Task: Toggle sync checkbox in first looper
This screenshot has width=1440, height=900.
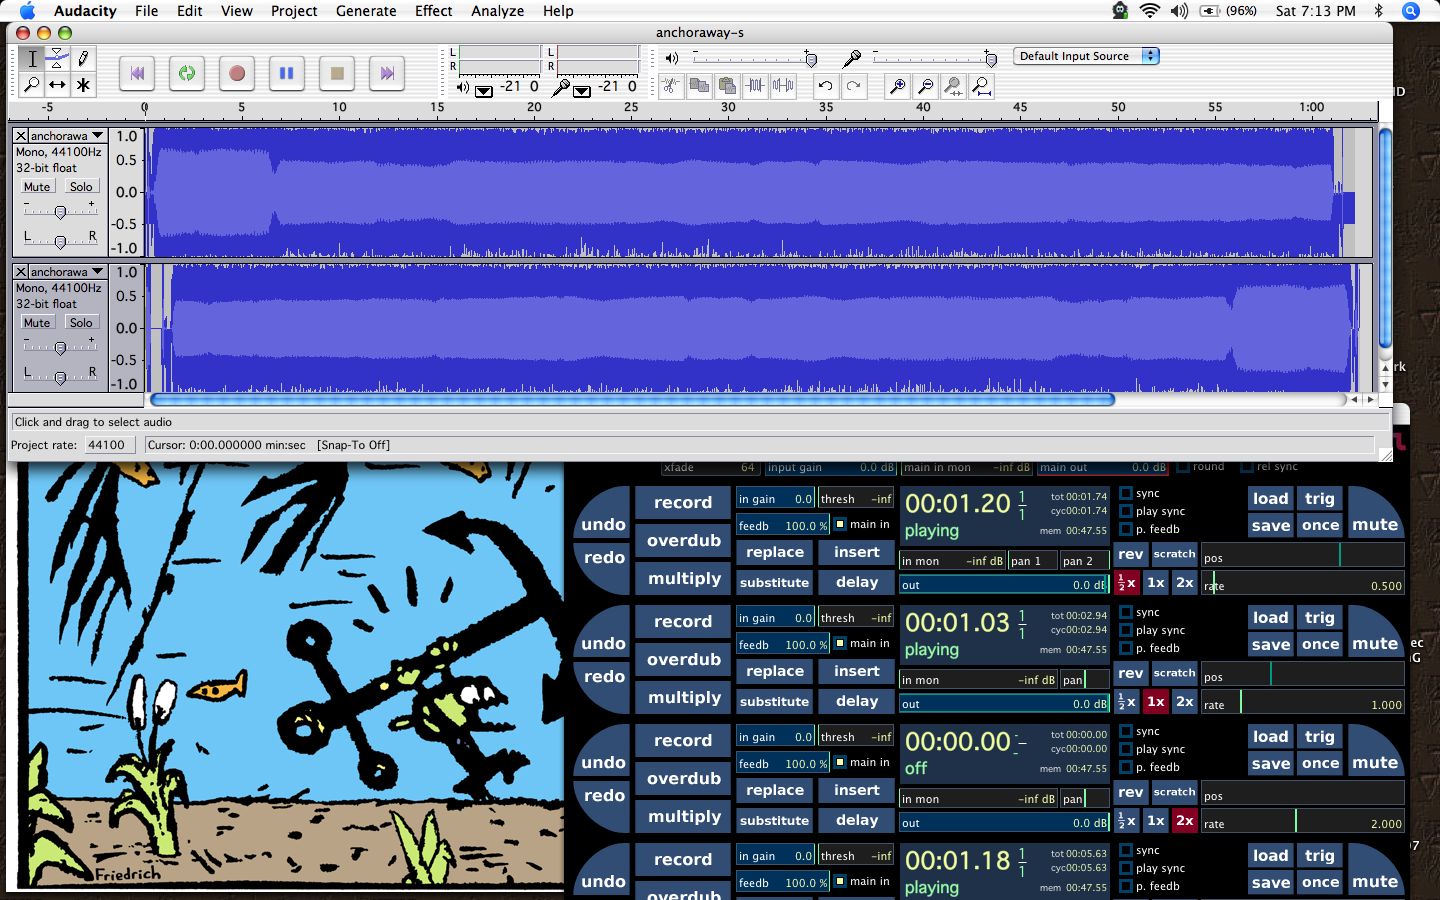Action: (1127, 493)
